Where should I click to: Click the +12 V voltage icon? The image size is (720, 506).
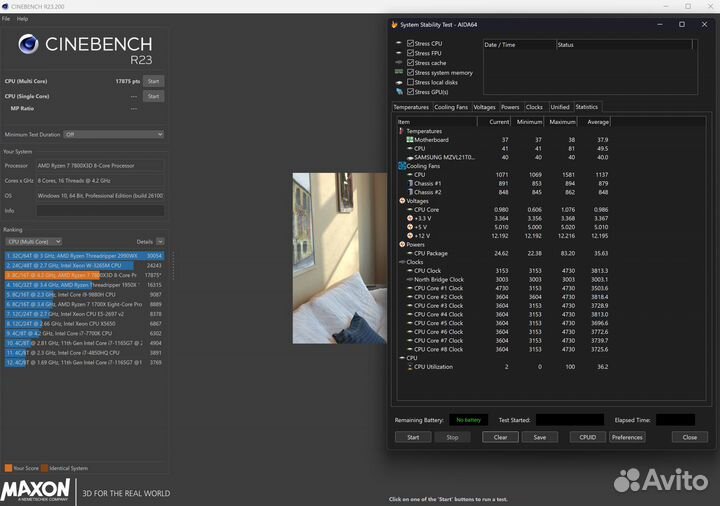point(410,236)
